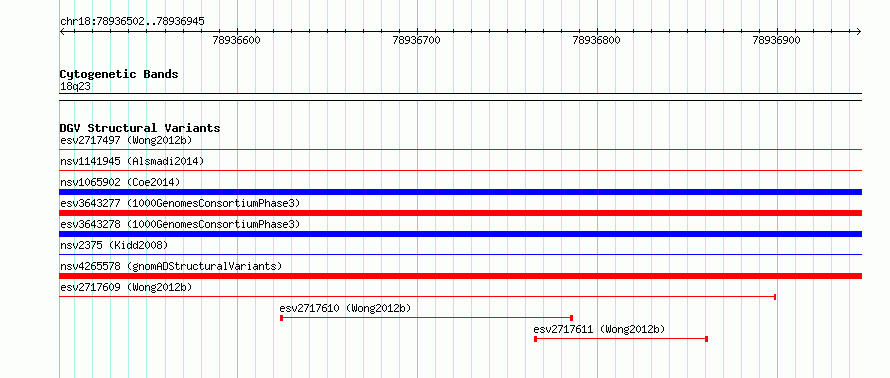Open variant nsv1141945 (Alsmadi2014) label
Viewport: 890px width, 378px height.
[132, 161]
